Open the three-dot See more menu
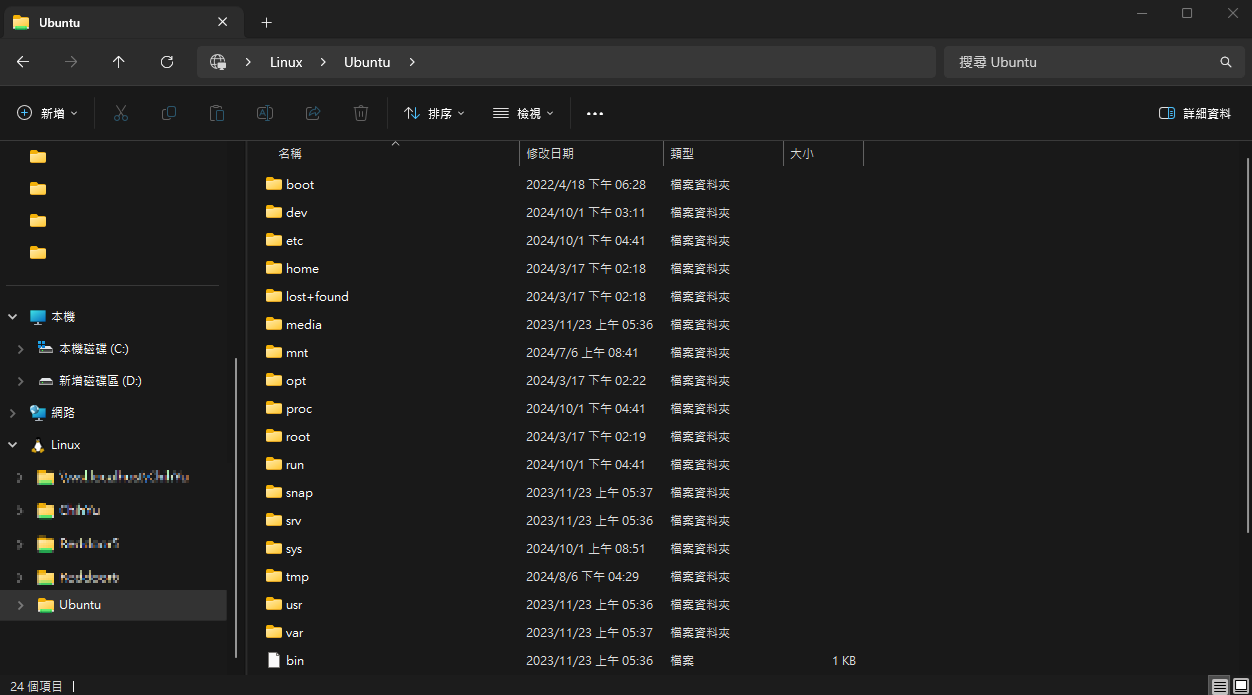 595,114
